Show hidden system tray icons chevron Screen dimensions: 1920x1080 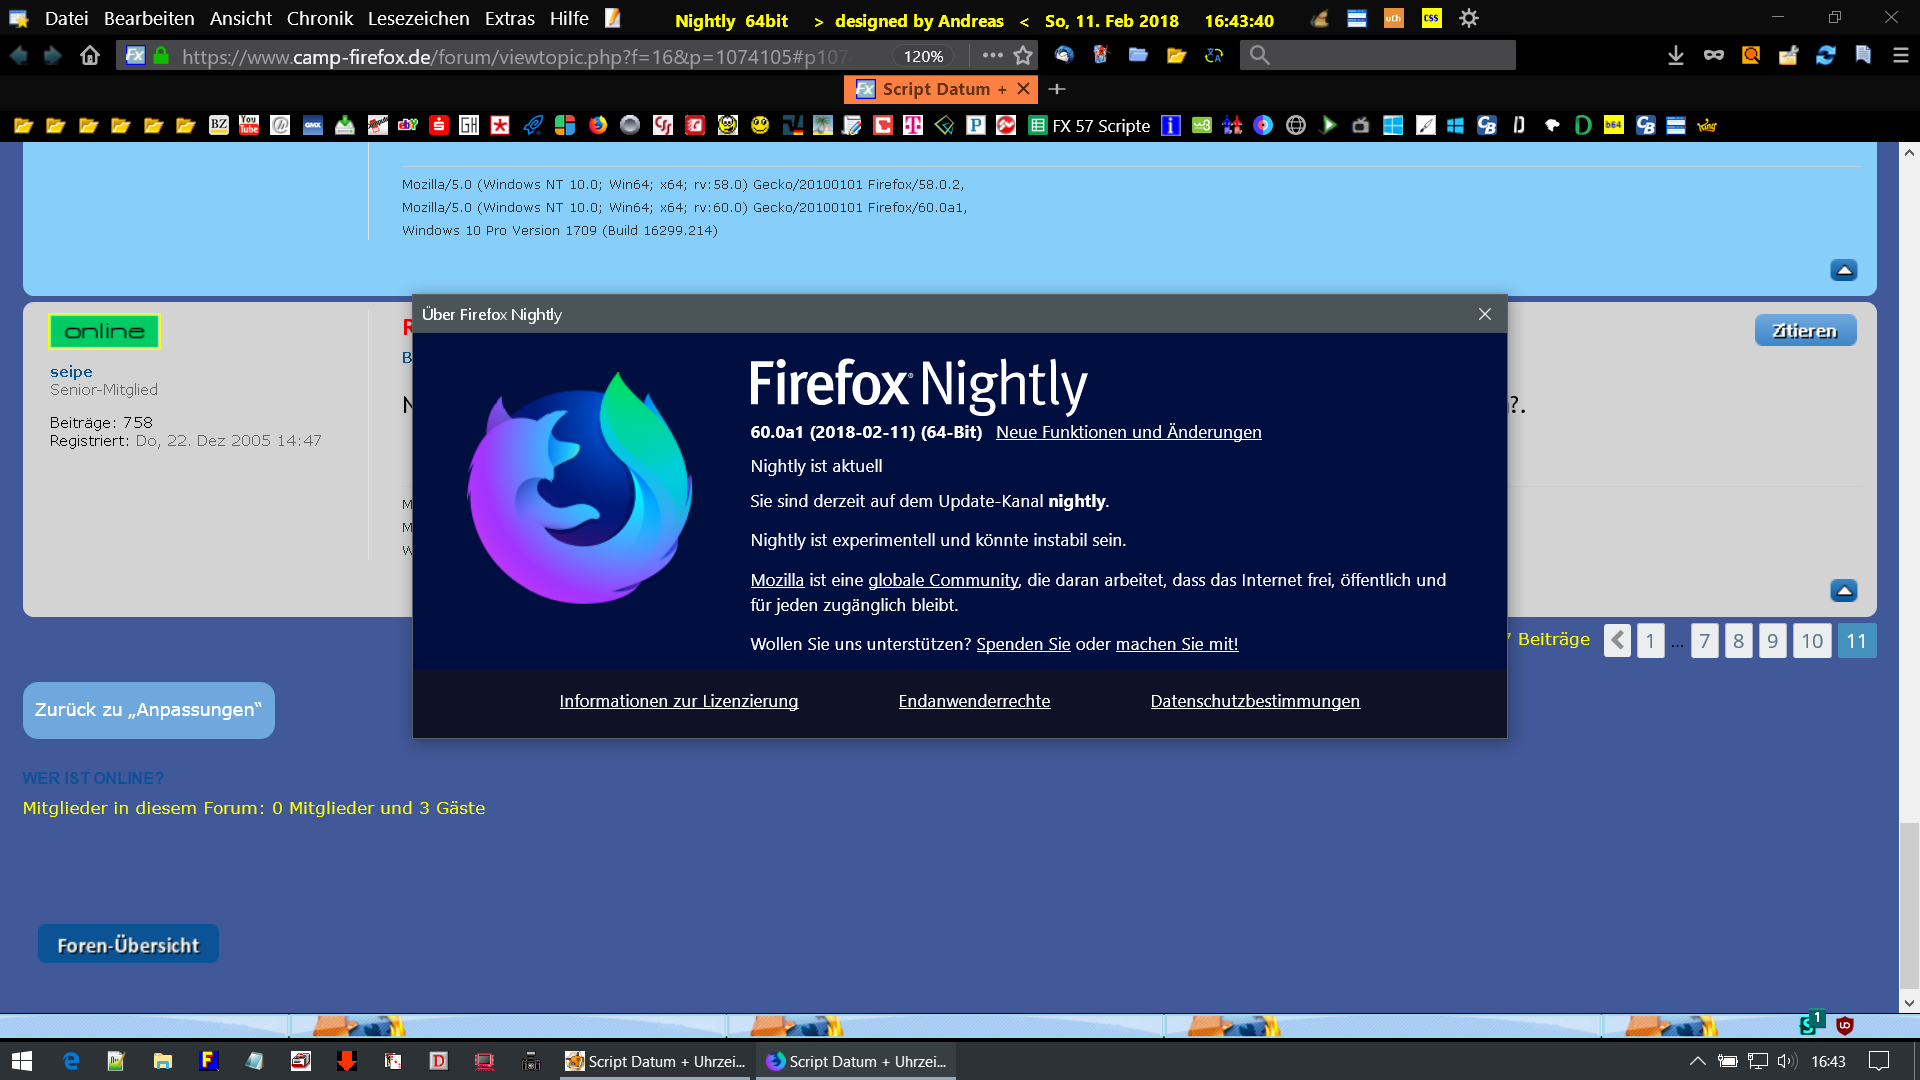(x=1697, y=1061)
